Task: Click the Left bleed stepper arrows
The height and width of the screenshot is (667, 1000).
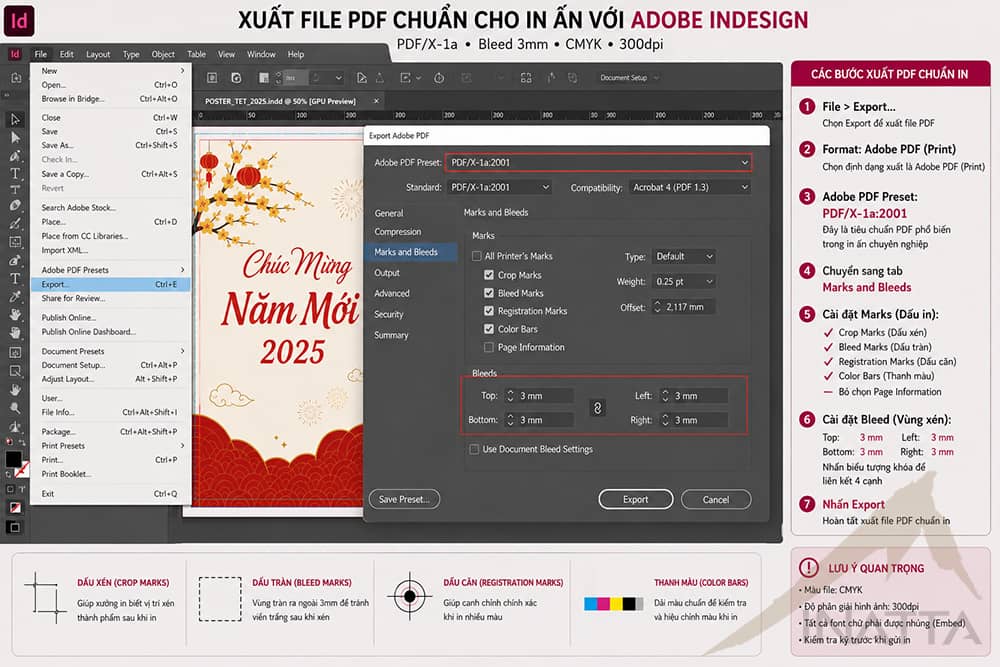Action: tap(665, 396)
